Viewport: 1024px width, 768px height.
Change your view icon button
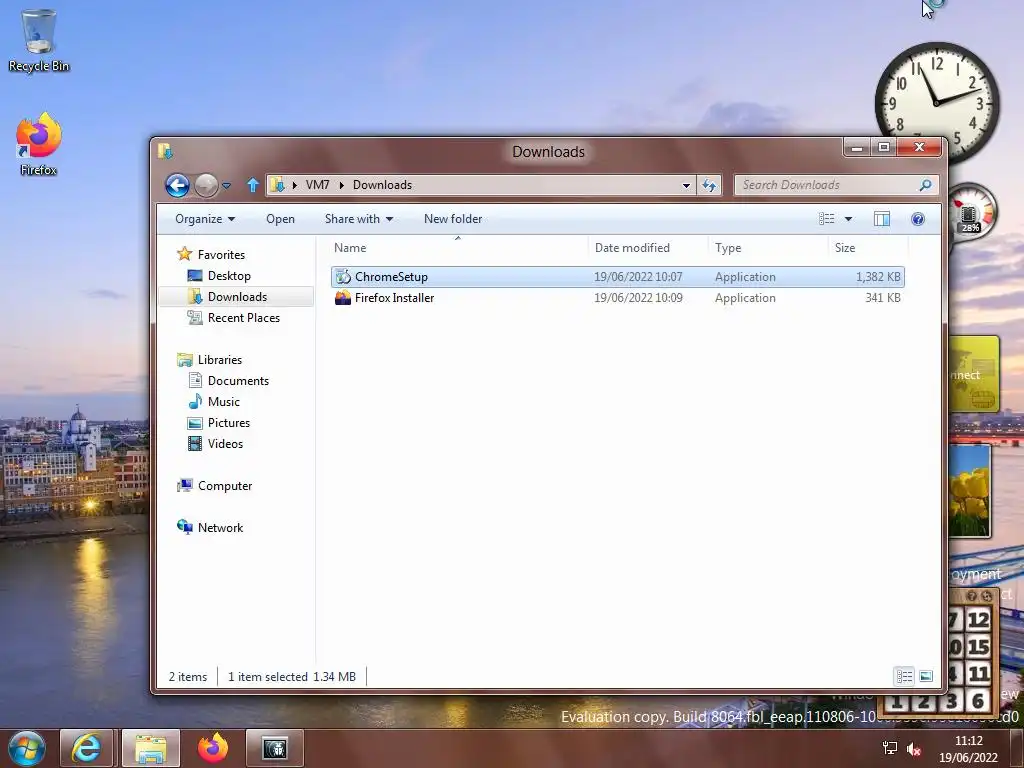tap(827, 219)
